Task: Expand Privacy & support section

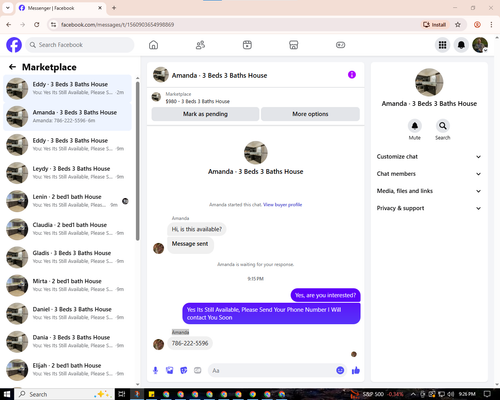Action: (429, 208)
